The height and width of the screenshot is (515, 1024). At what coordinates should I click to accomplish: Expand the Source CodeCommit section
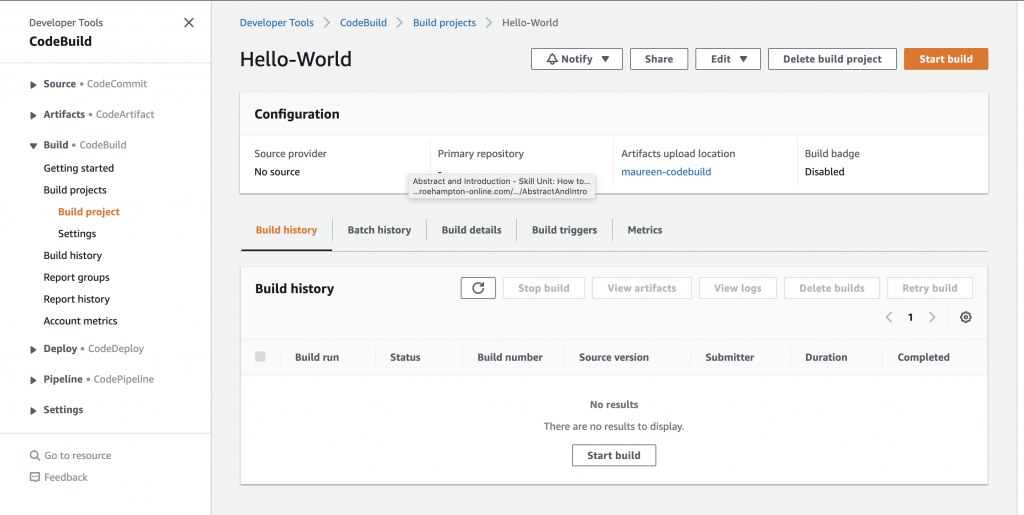tap(34, 85)
